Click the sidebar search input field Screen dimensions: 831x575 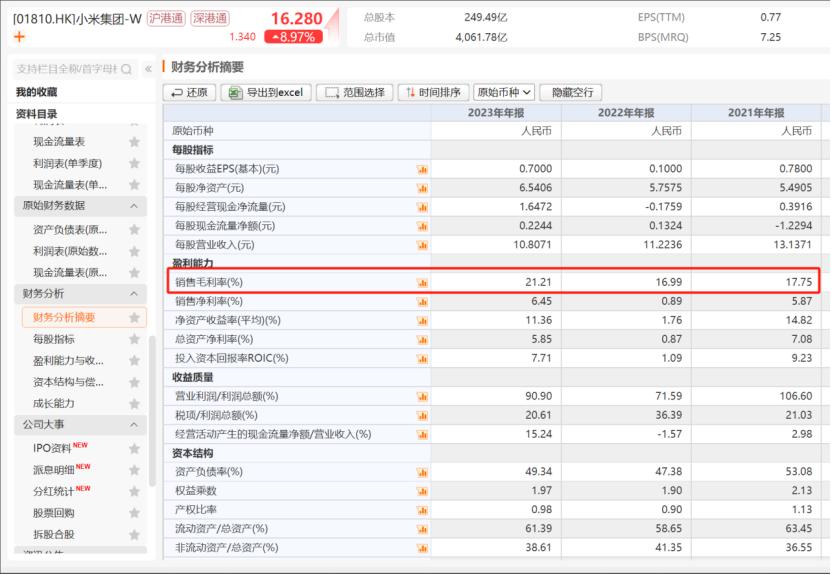click(x=74, y=69)
